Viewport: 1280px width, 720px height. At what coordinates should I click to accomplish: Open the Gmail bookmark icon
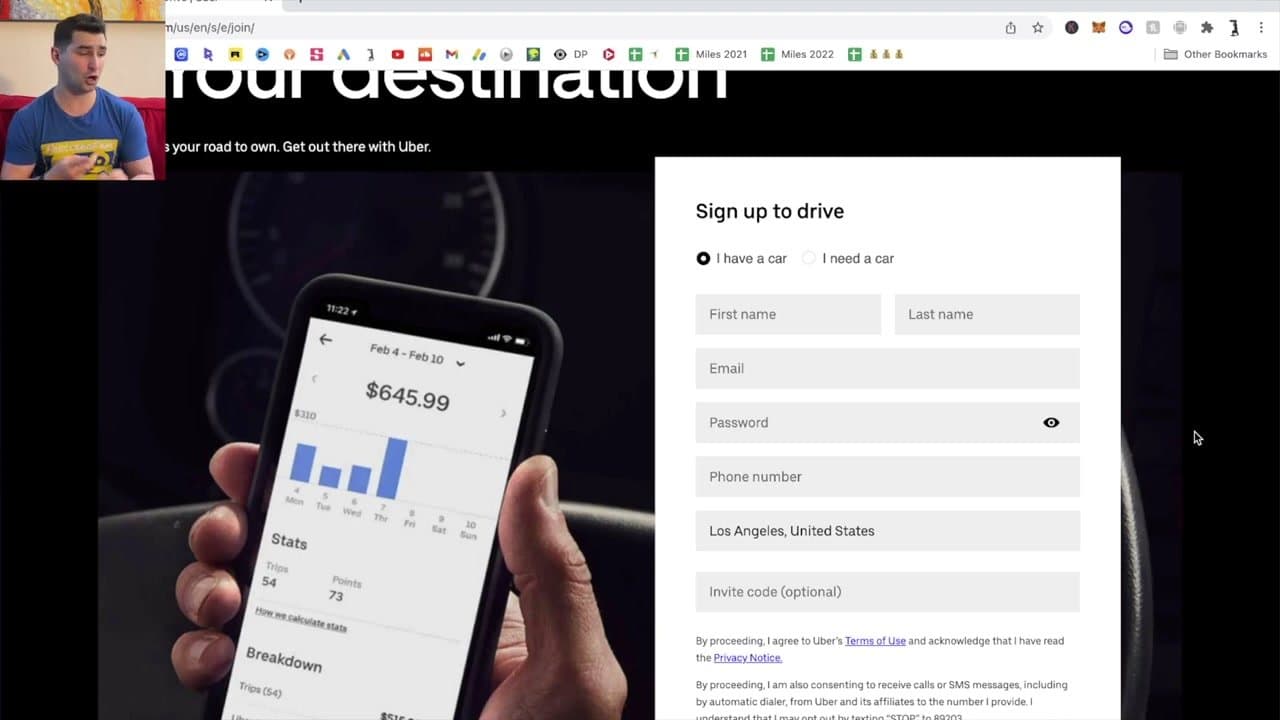click(x=451, y=54)
